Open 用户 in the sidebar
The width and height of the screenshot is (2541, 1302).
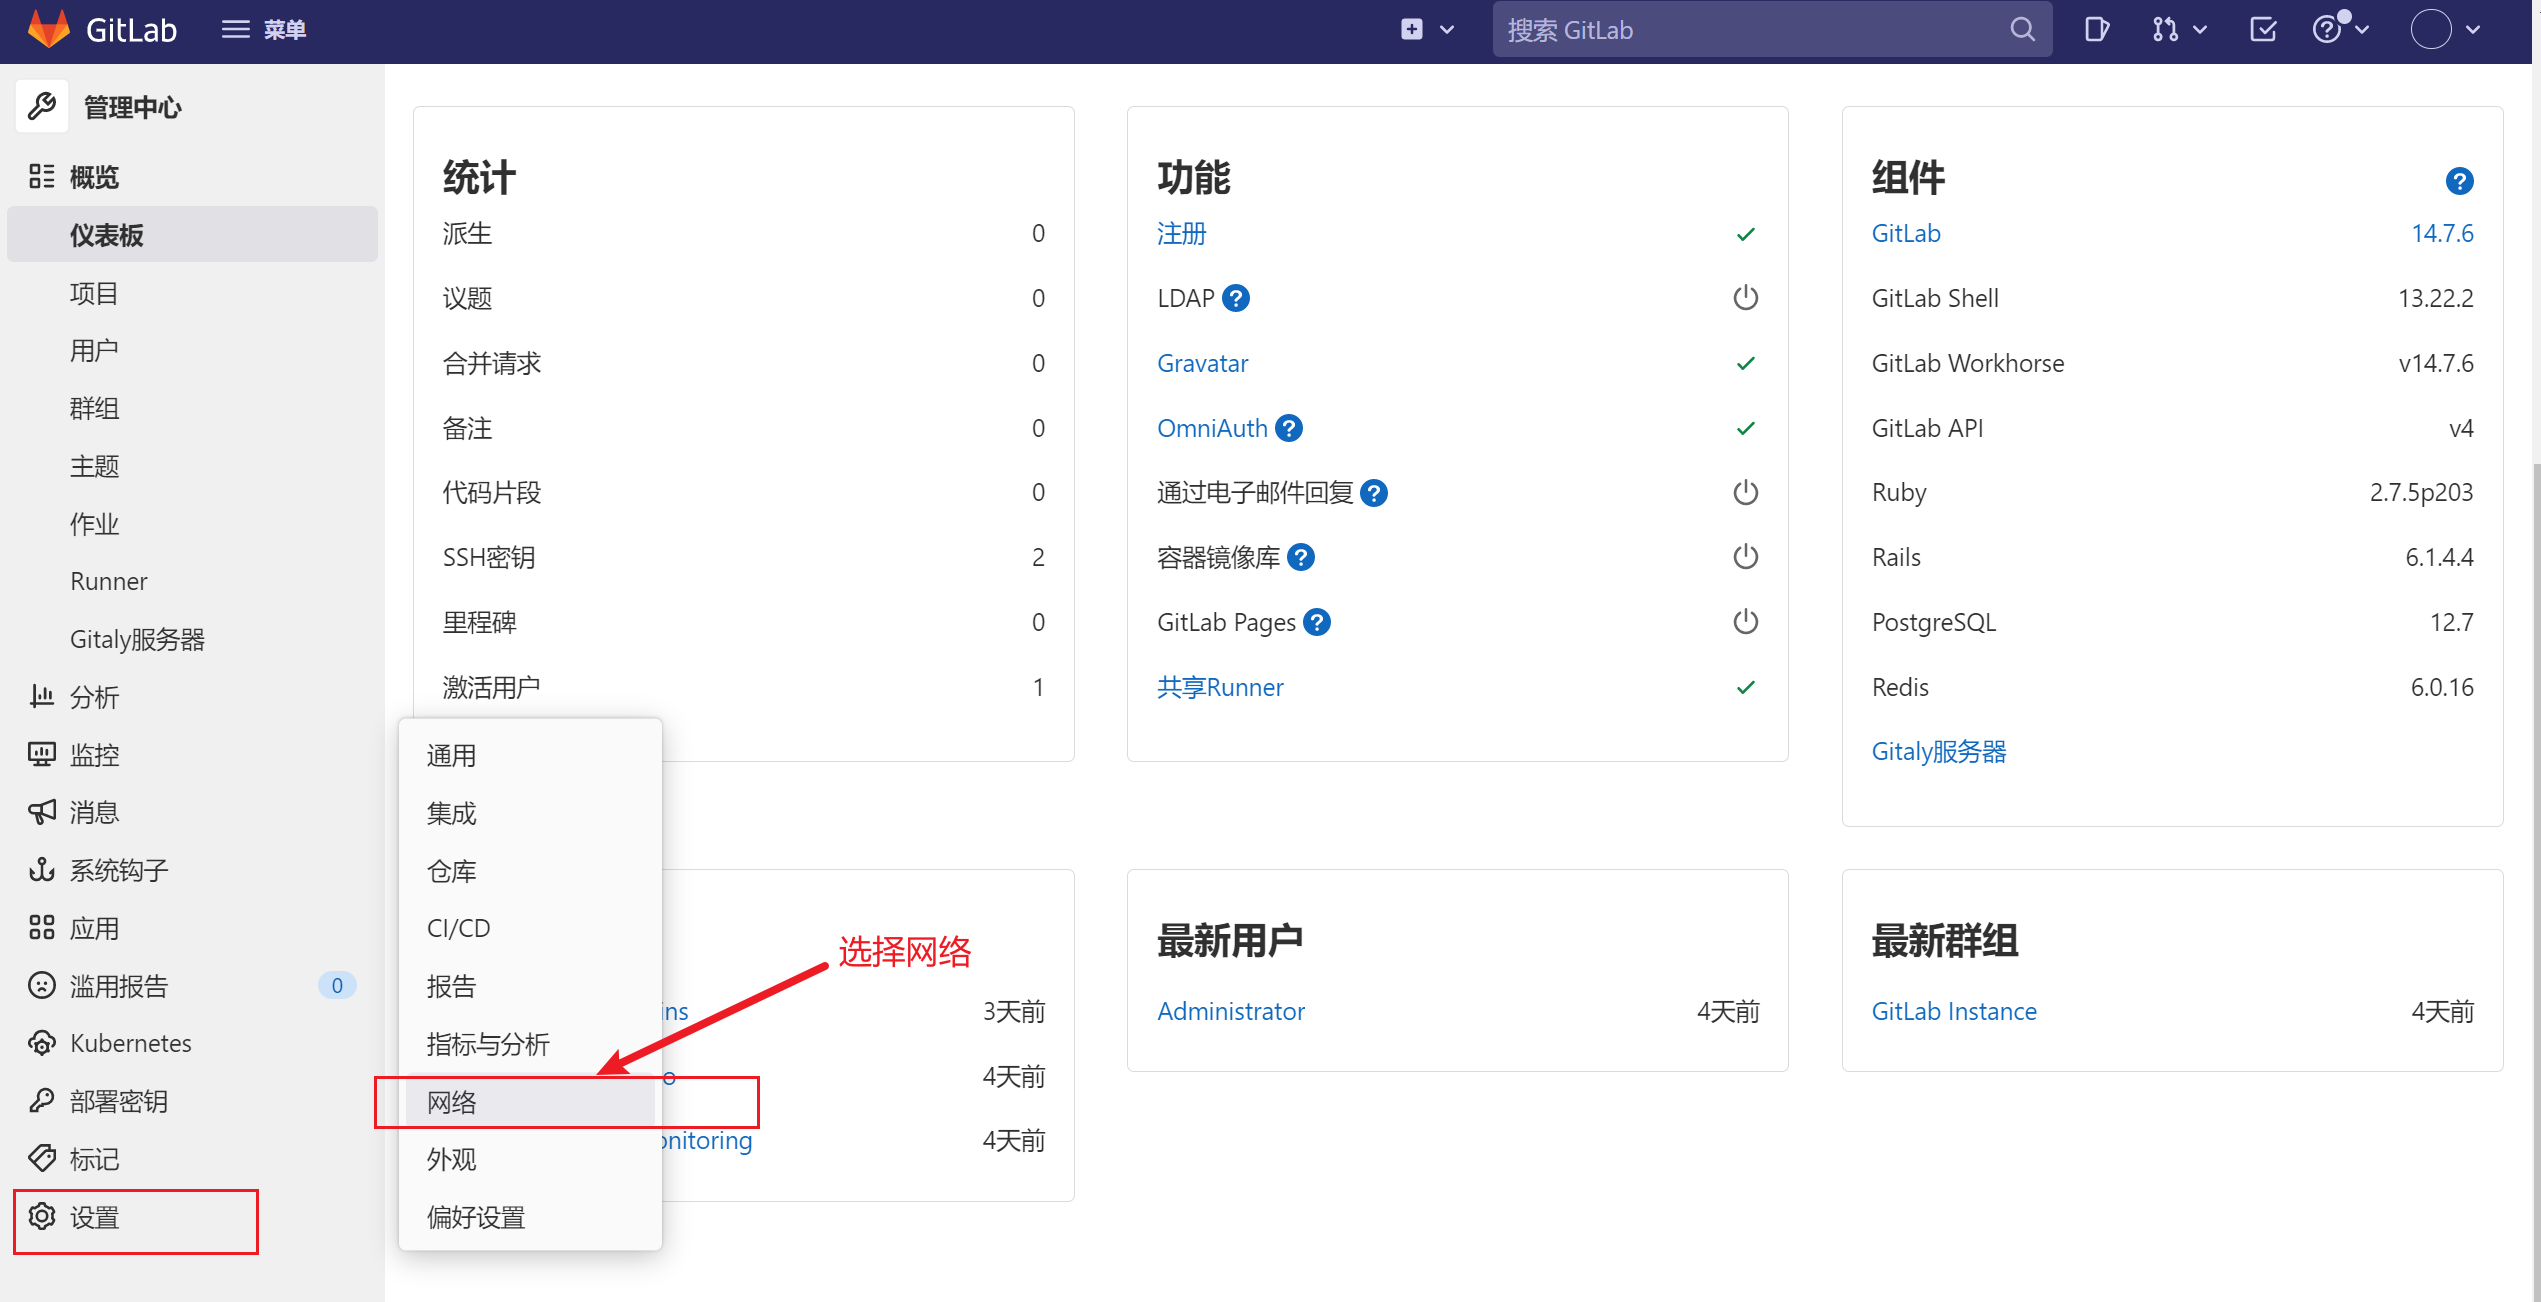192,350
